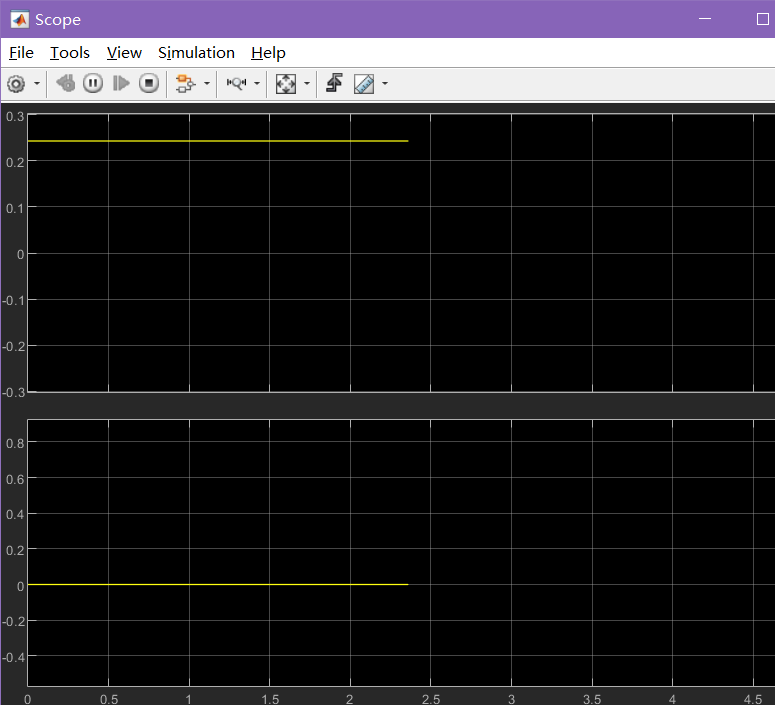775x705 pixels.
Task: Open the File menu
Action: 21,53
